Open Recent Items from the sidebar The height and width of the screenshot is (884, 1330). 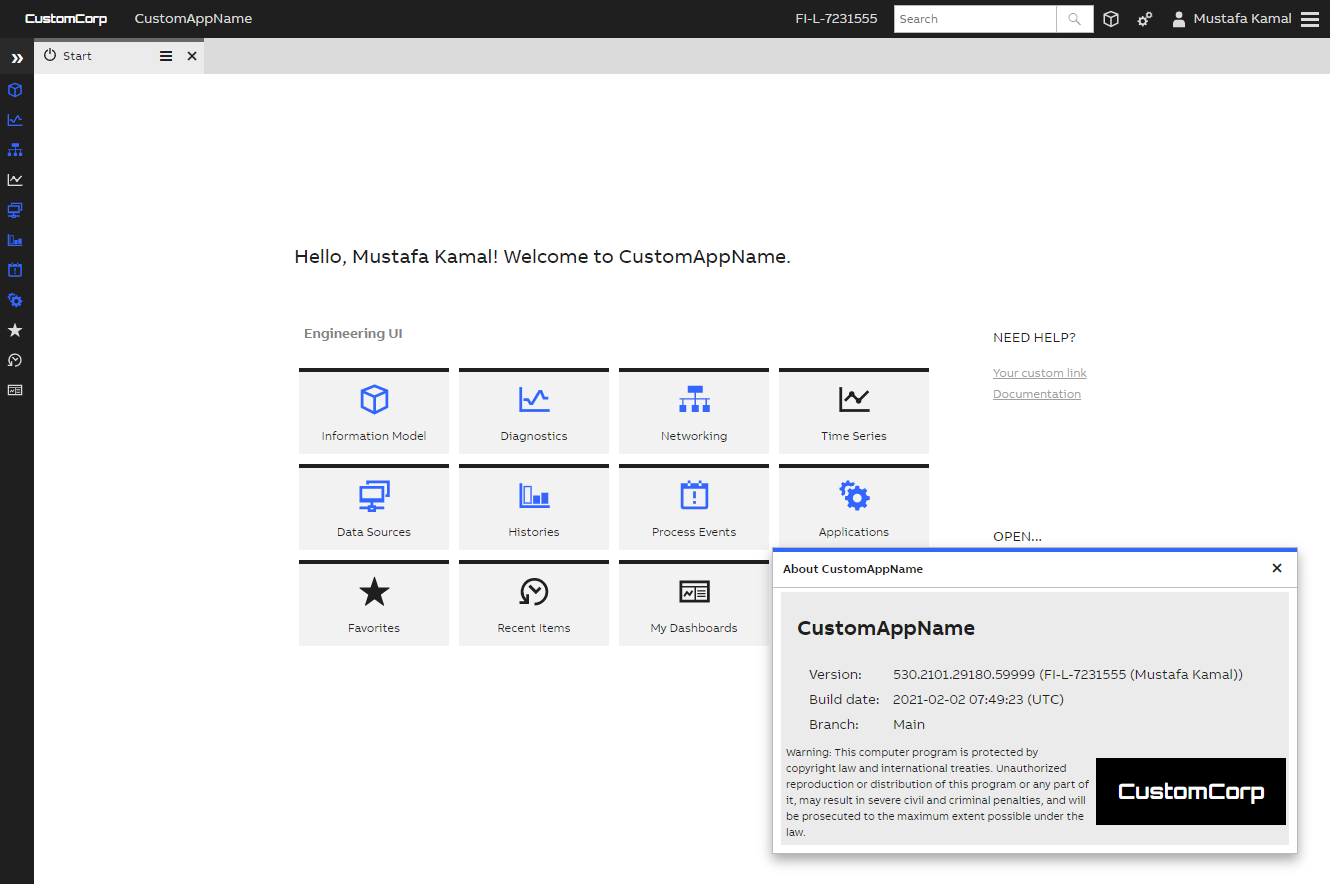(14, 360)
